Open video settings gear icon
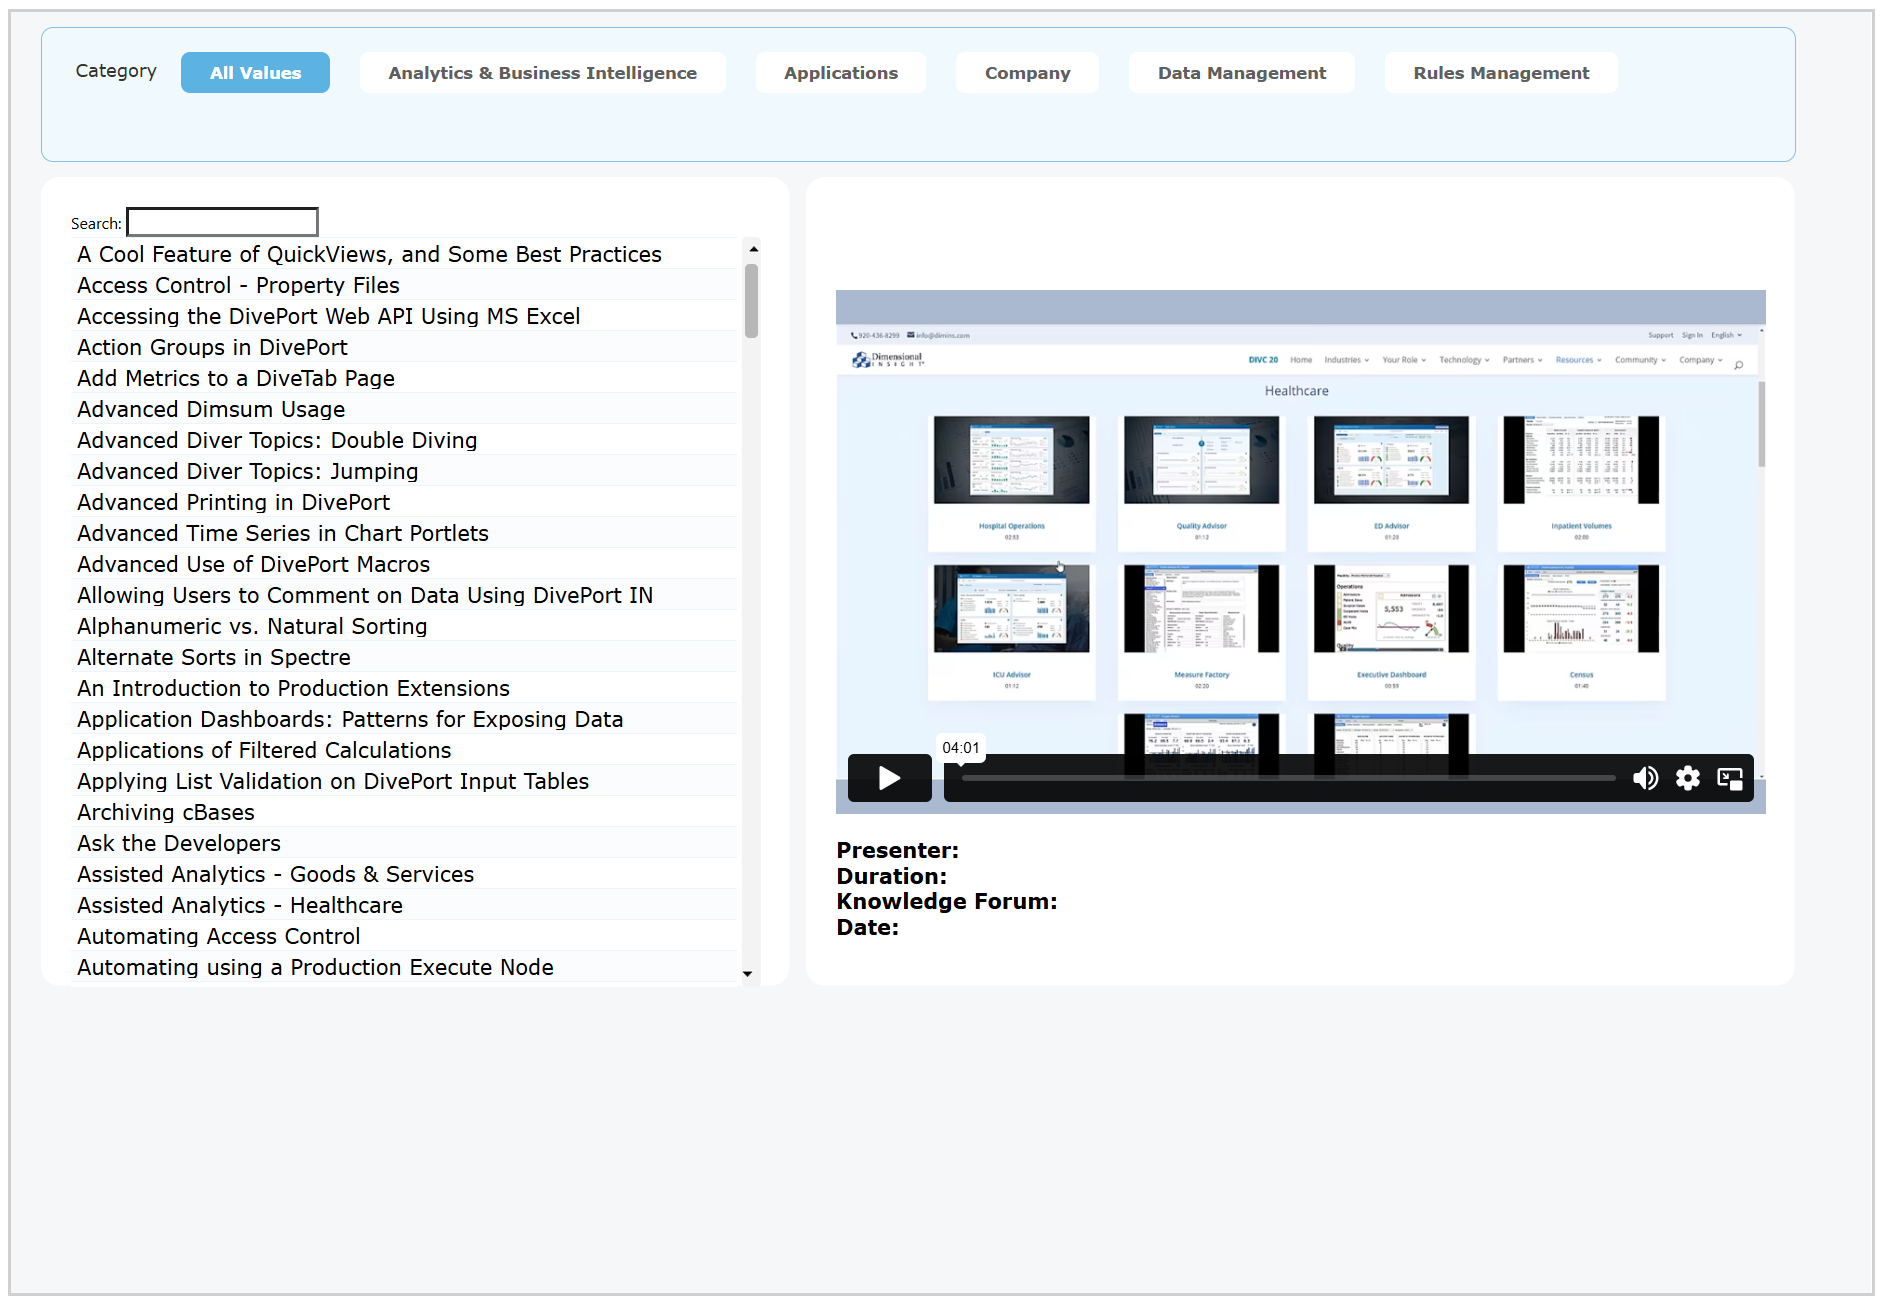The width and height of the screenshot is (1888, 1308). (1688, 778)
